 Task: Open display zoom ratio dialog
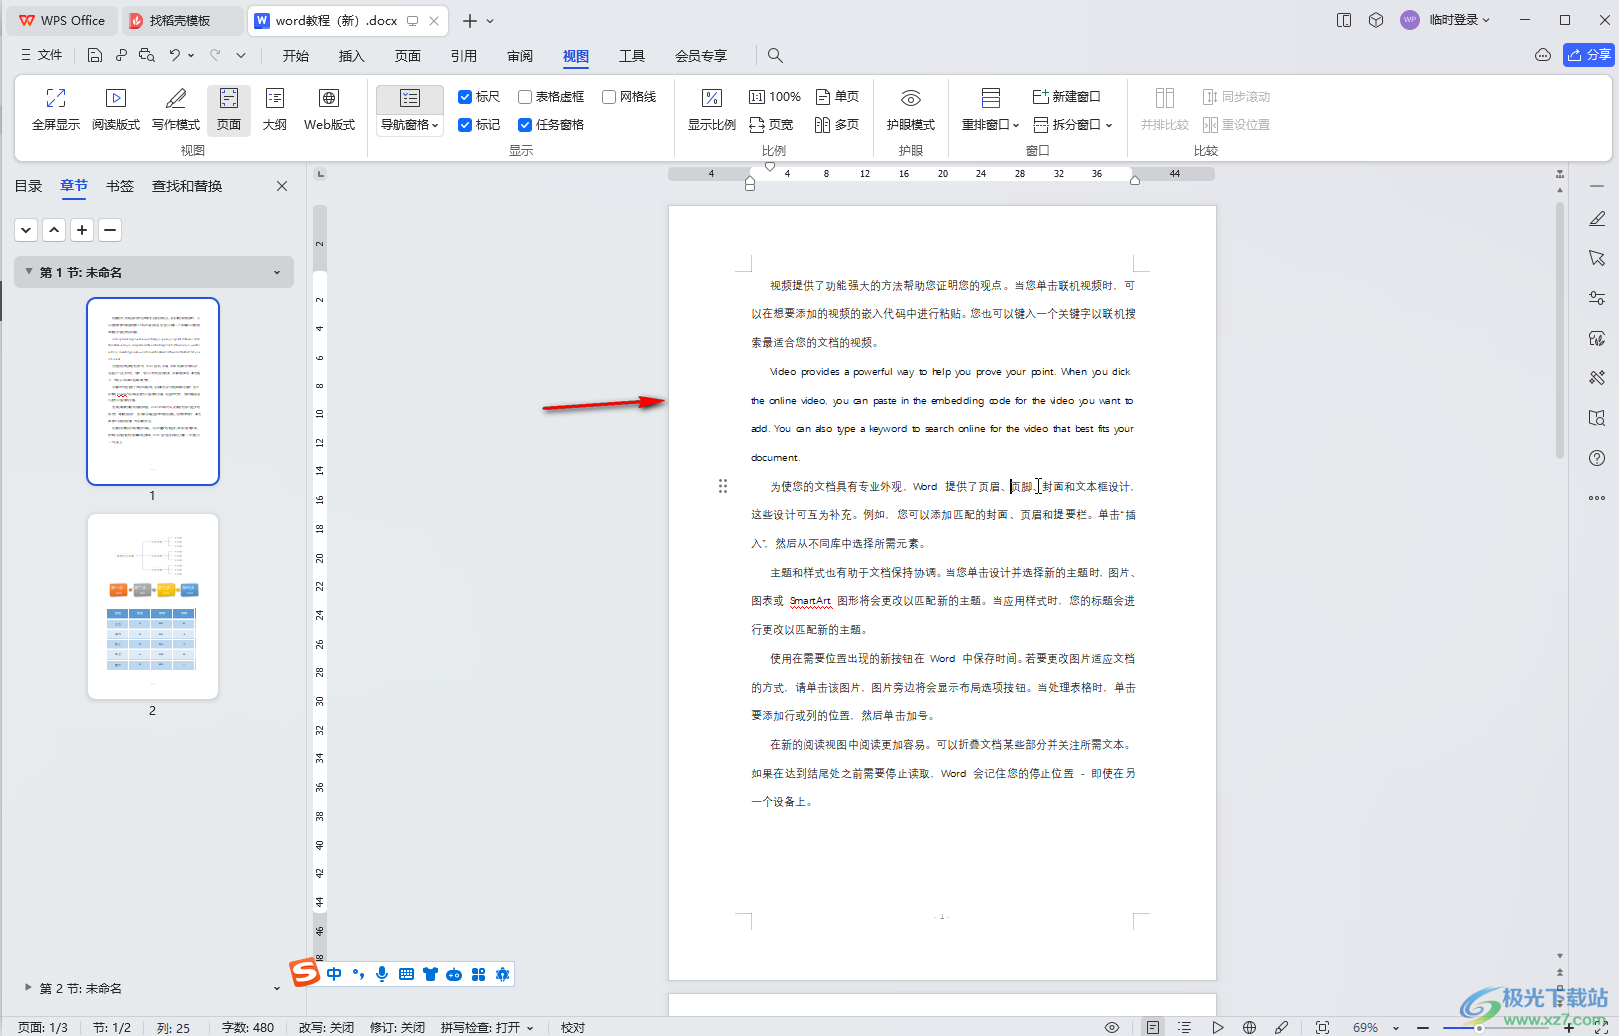[x=711, y=110]
